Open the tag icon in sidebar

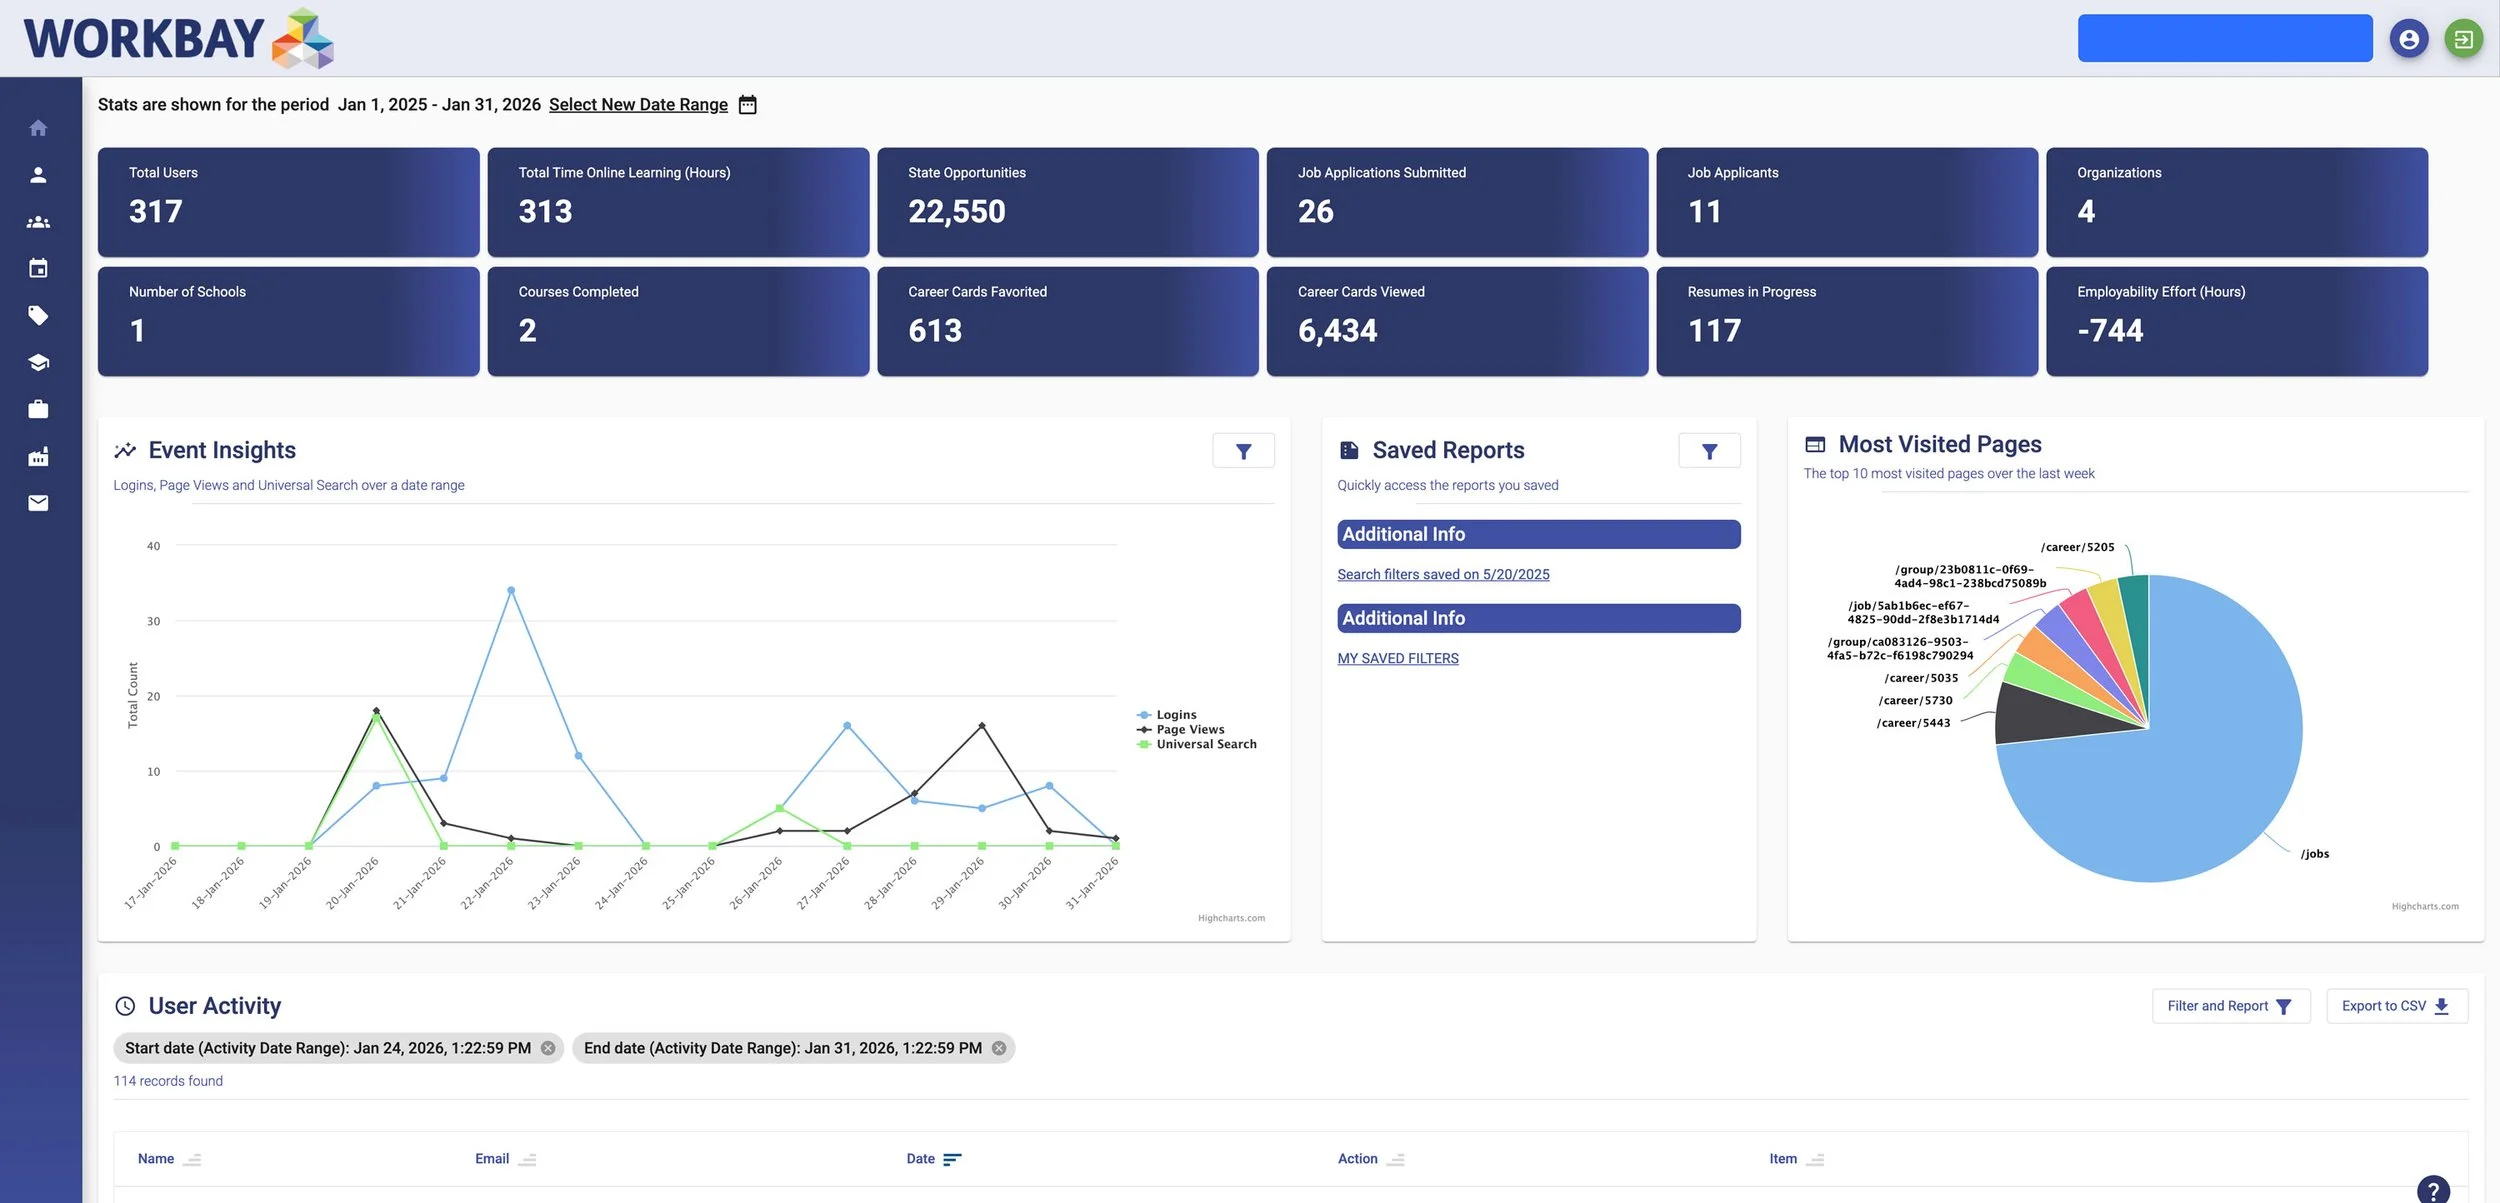point(38,316)
